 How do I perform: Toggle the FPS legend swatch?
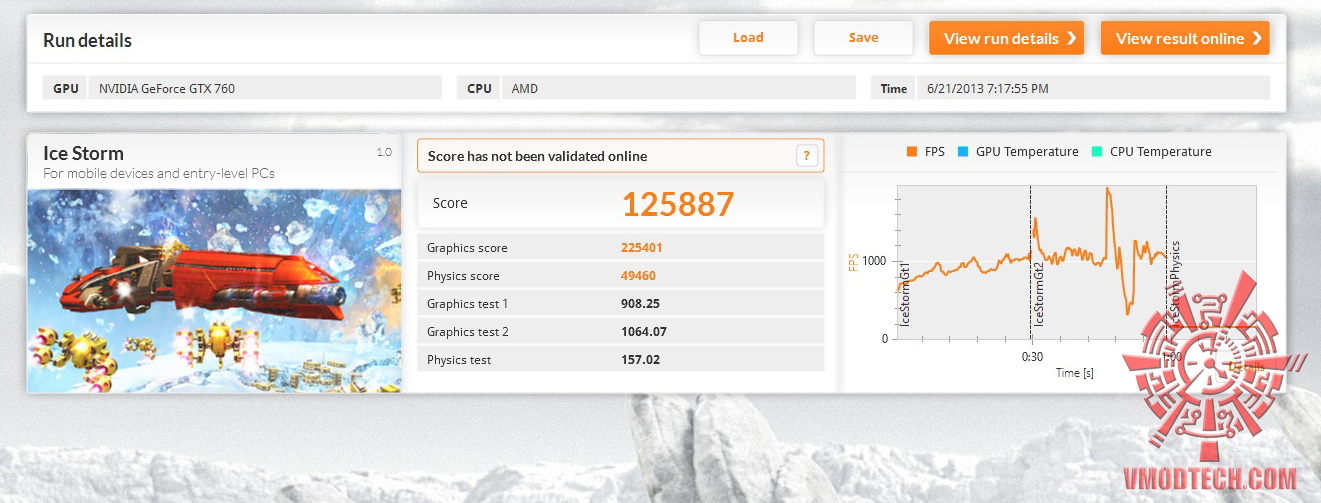pyautogui.click(x=912, y=152)
